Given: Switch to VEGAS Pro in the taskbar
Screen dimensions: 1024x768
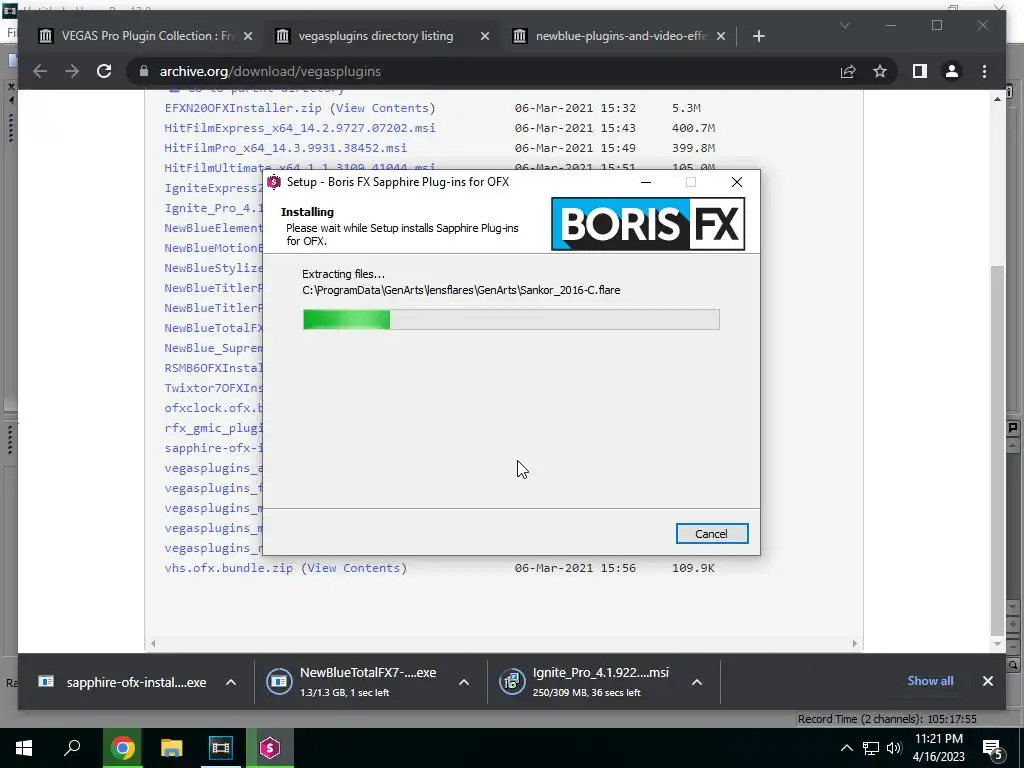Looking at the screenshot, I should 221,748.
